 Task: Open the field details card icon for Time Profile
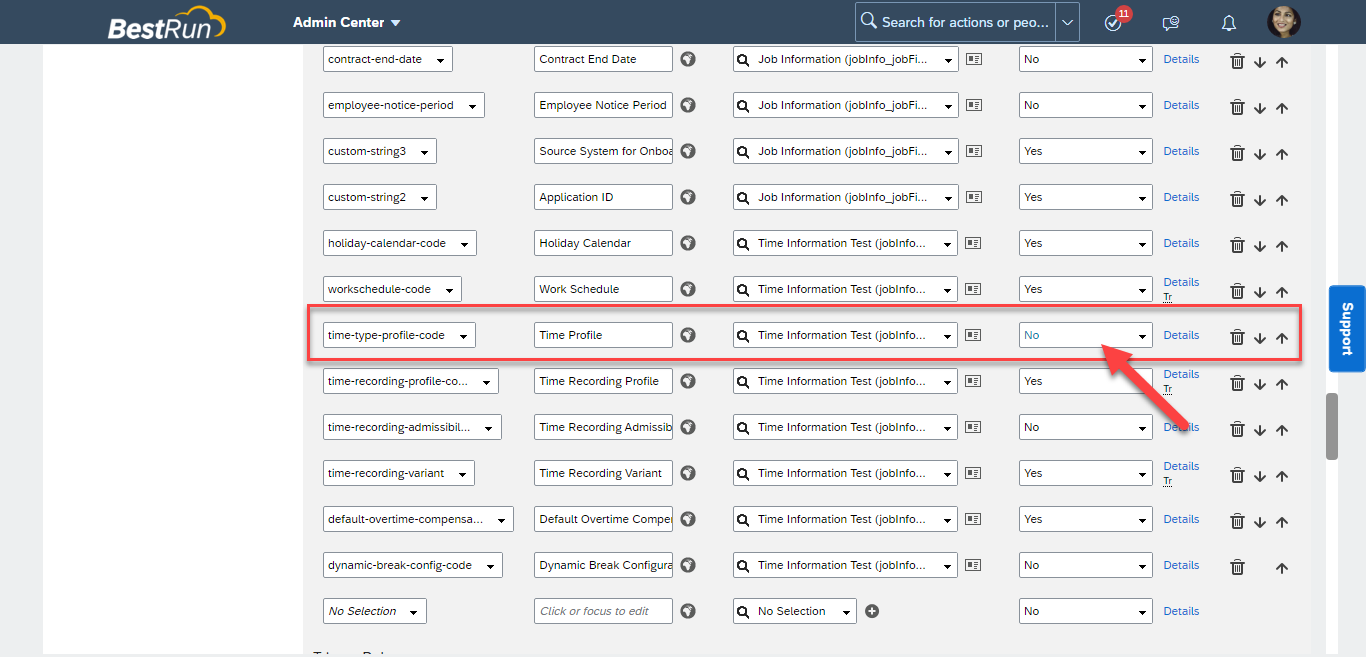click(973, 335)
